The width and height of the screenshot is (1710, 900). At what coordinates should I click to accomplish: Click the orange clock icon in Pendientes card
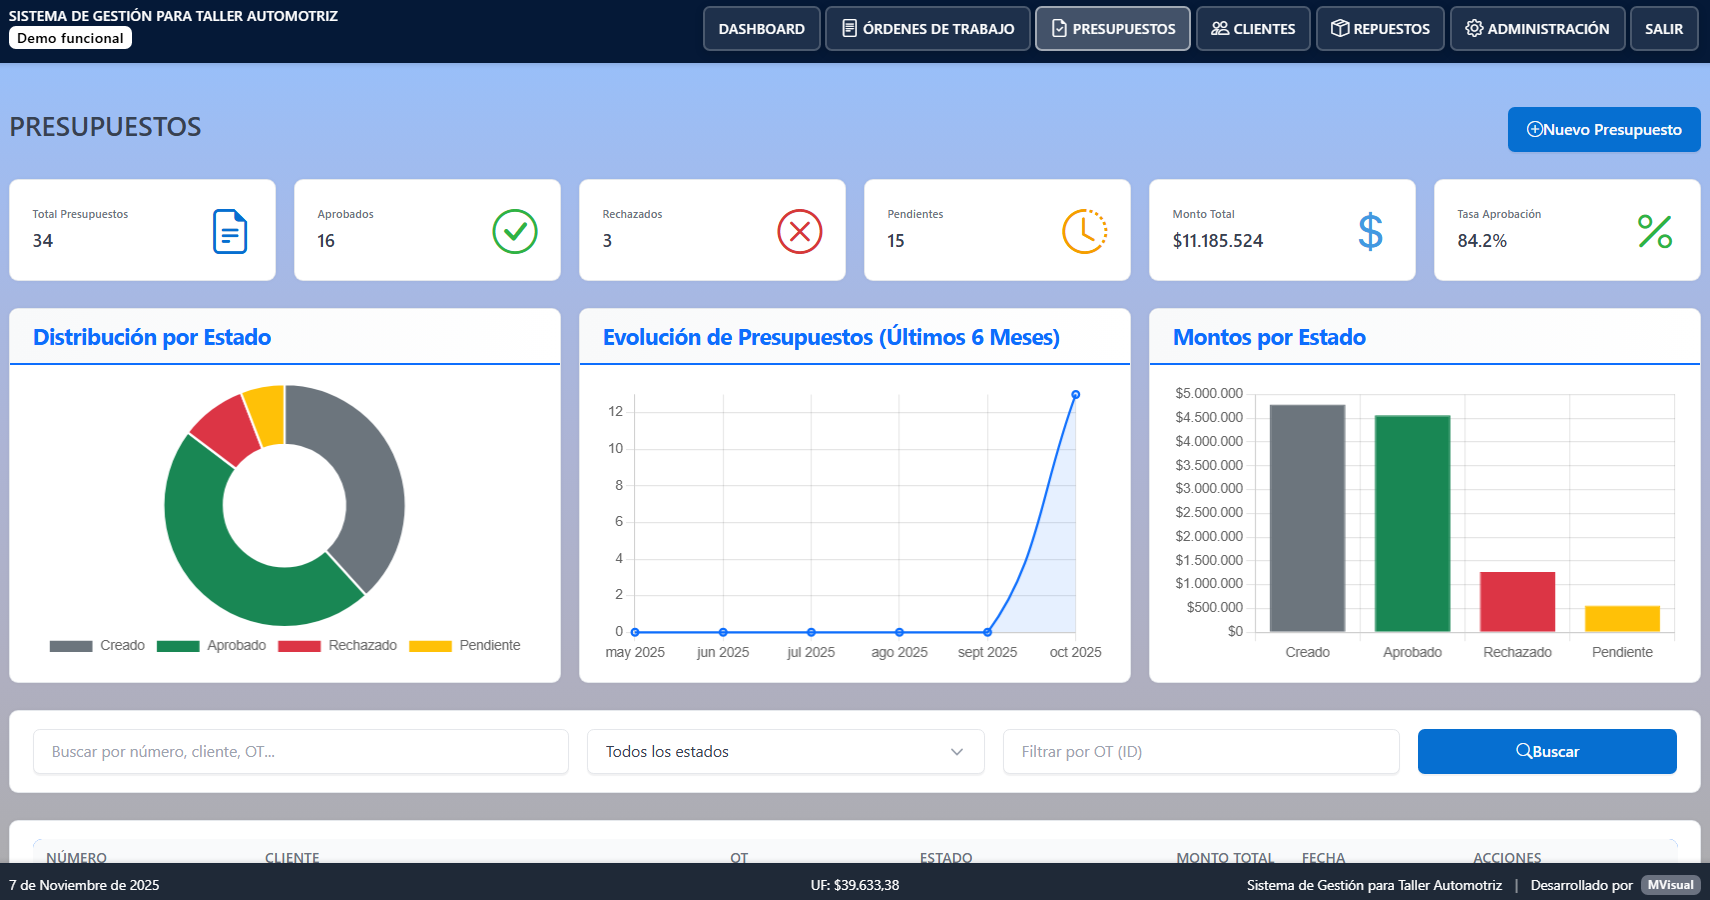1085,232
